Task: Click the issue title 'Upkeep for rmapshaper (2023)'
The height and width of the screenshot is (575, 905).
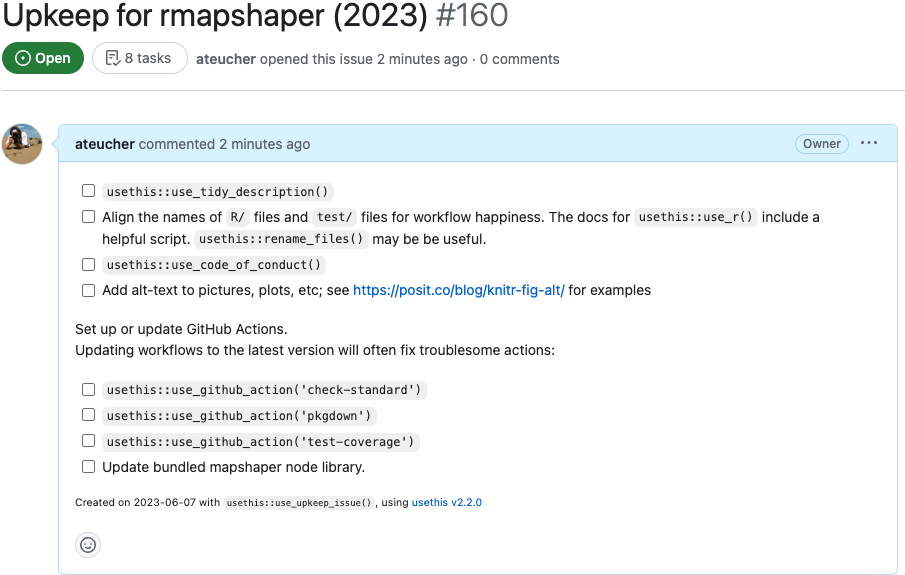Action: 215,15
